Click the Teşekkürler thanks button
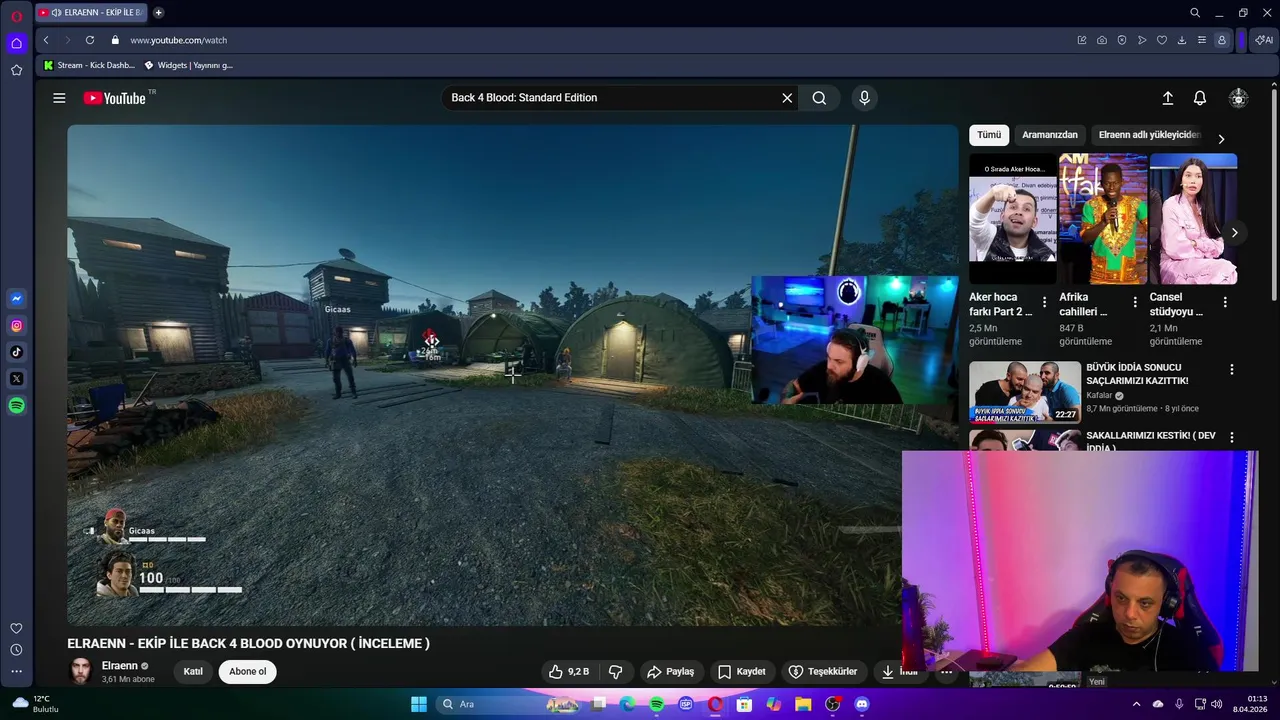This screenshot has width=1280, height=720. pos(823,672)
